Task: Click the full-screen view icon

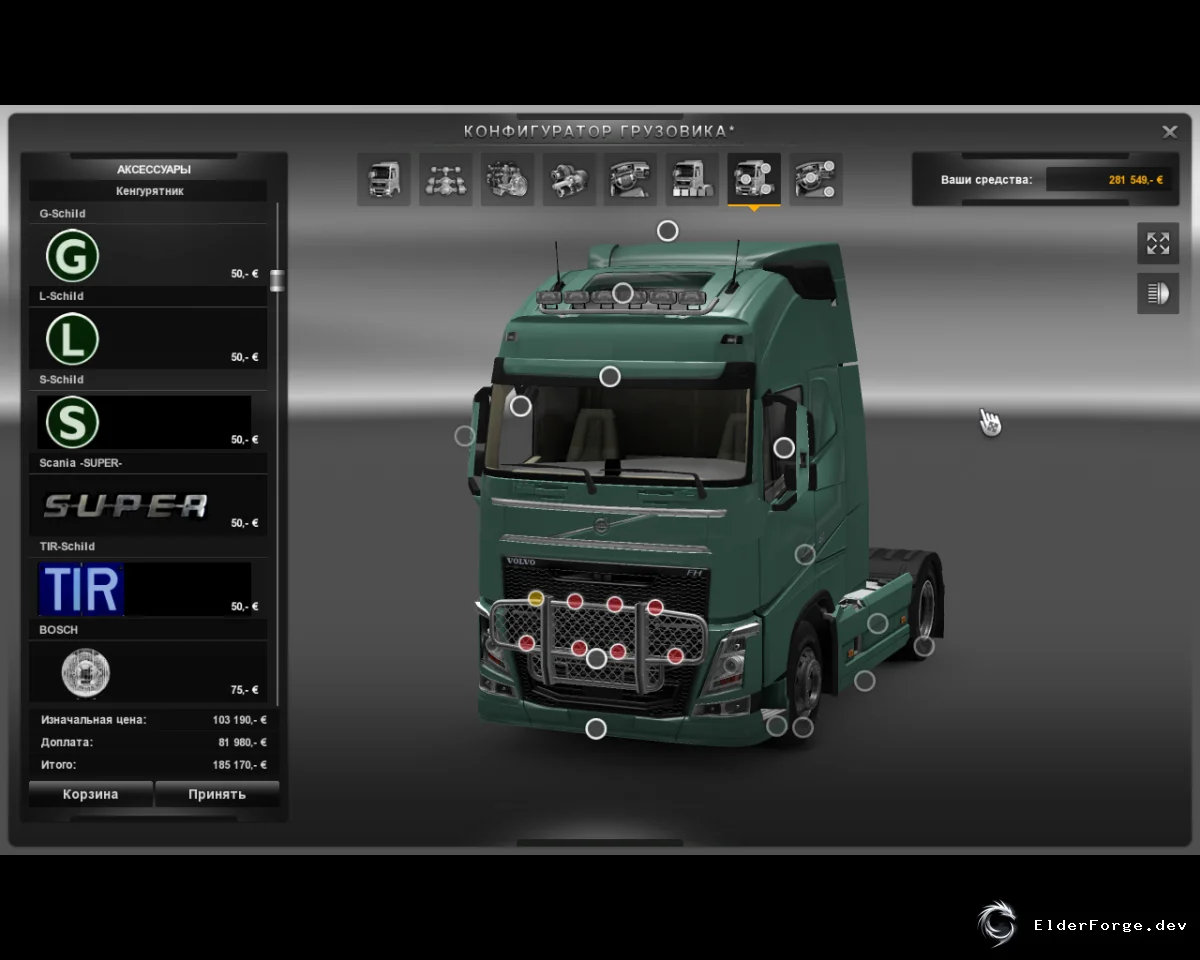Action: pyautogui.click(x=1158, y=243)
